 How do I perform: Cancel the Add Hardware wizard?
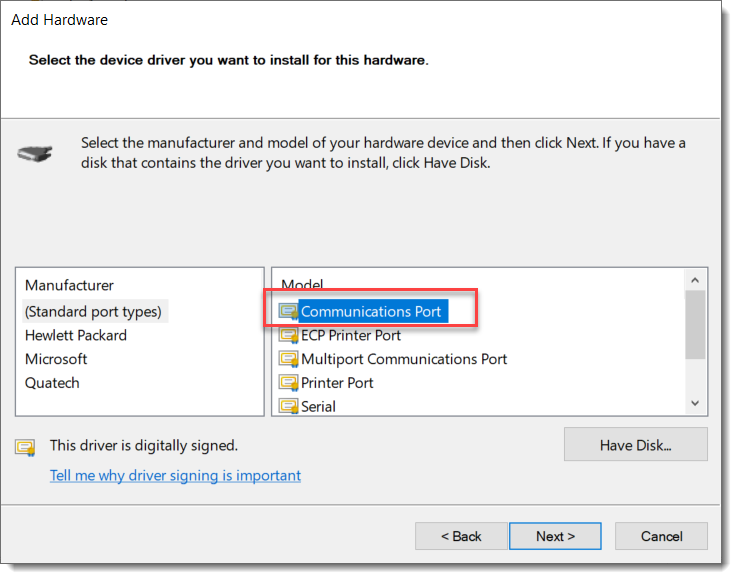click(661, 536)
